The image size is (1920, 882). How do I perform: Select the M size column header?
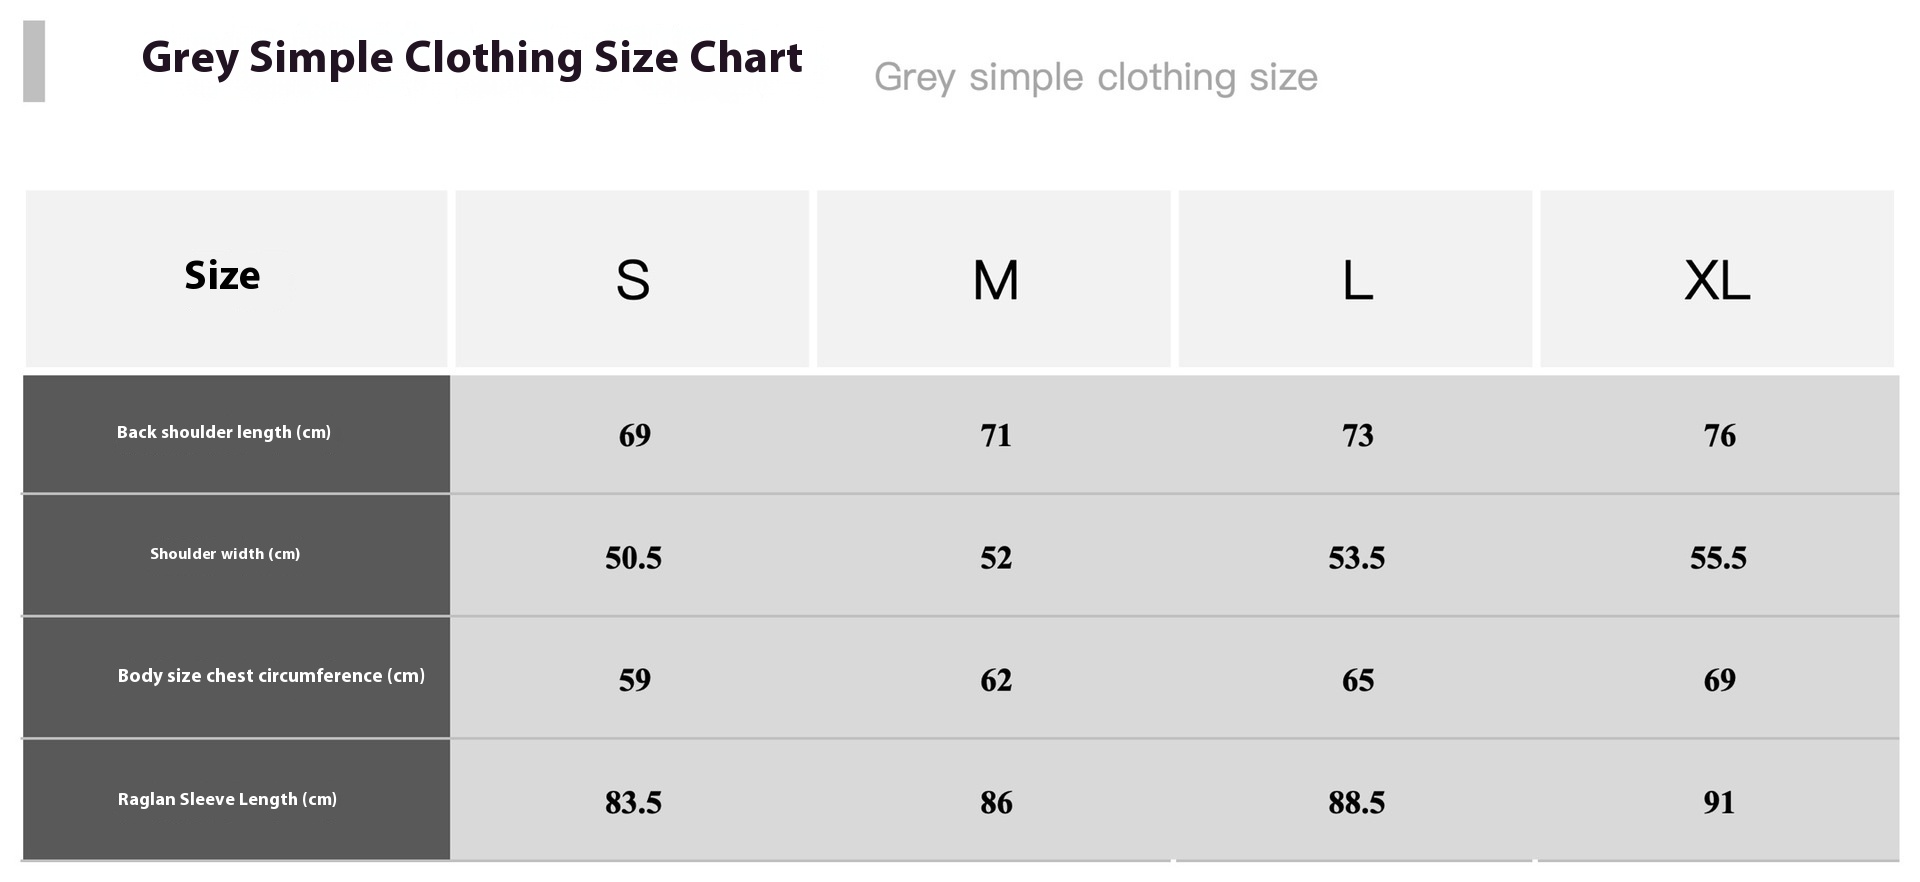(x=994, y=279)
